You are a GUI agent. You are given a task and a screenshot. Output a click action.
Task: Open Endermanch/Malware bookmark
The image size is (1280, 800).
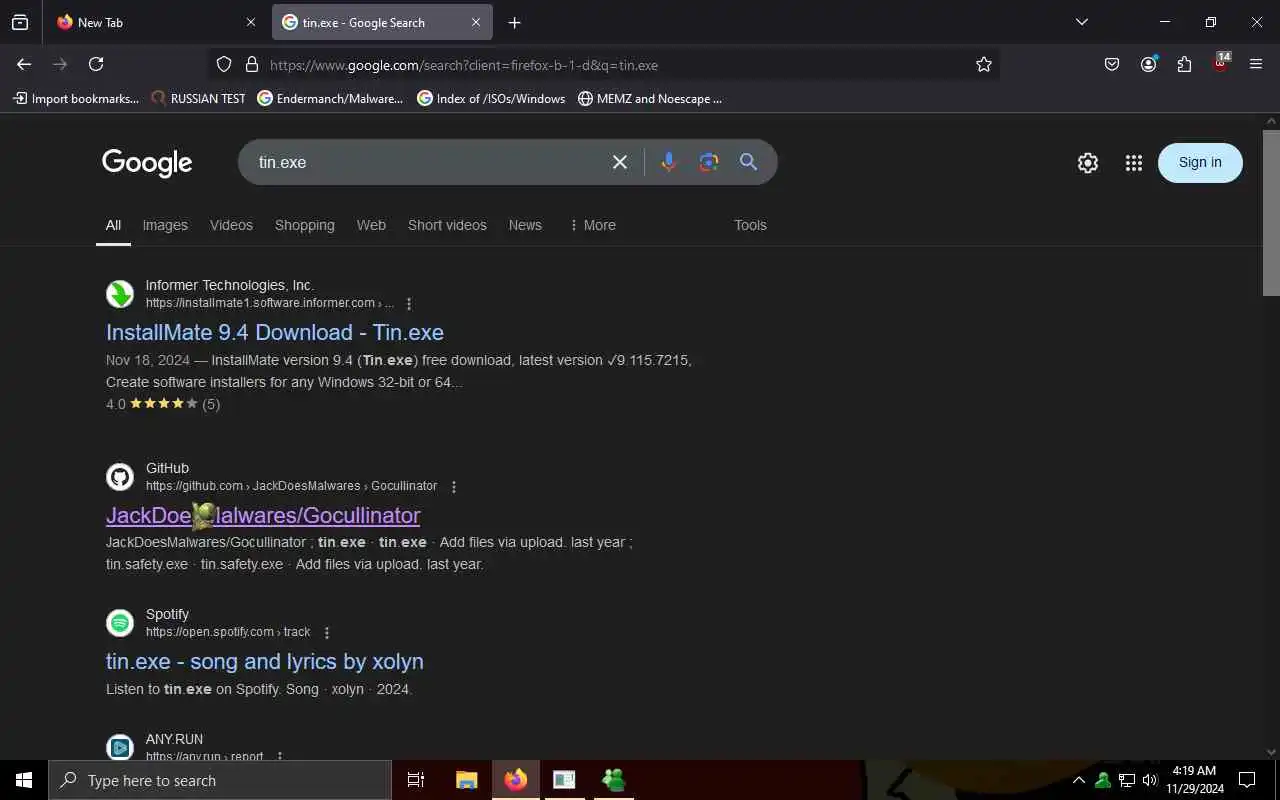coord(330,98)
